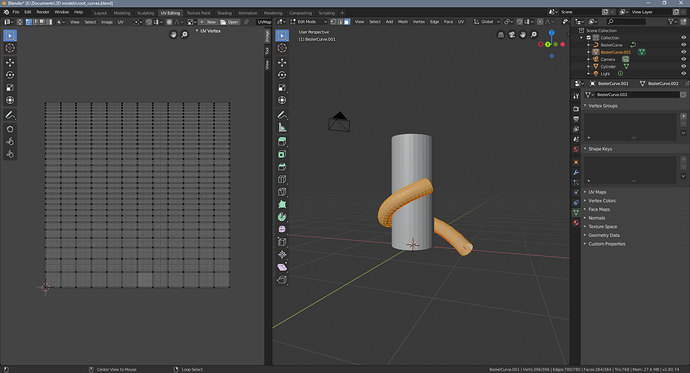Open the Render menu

43,12
